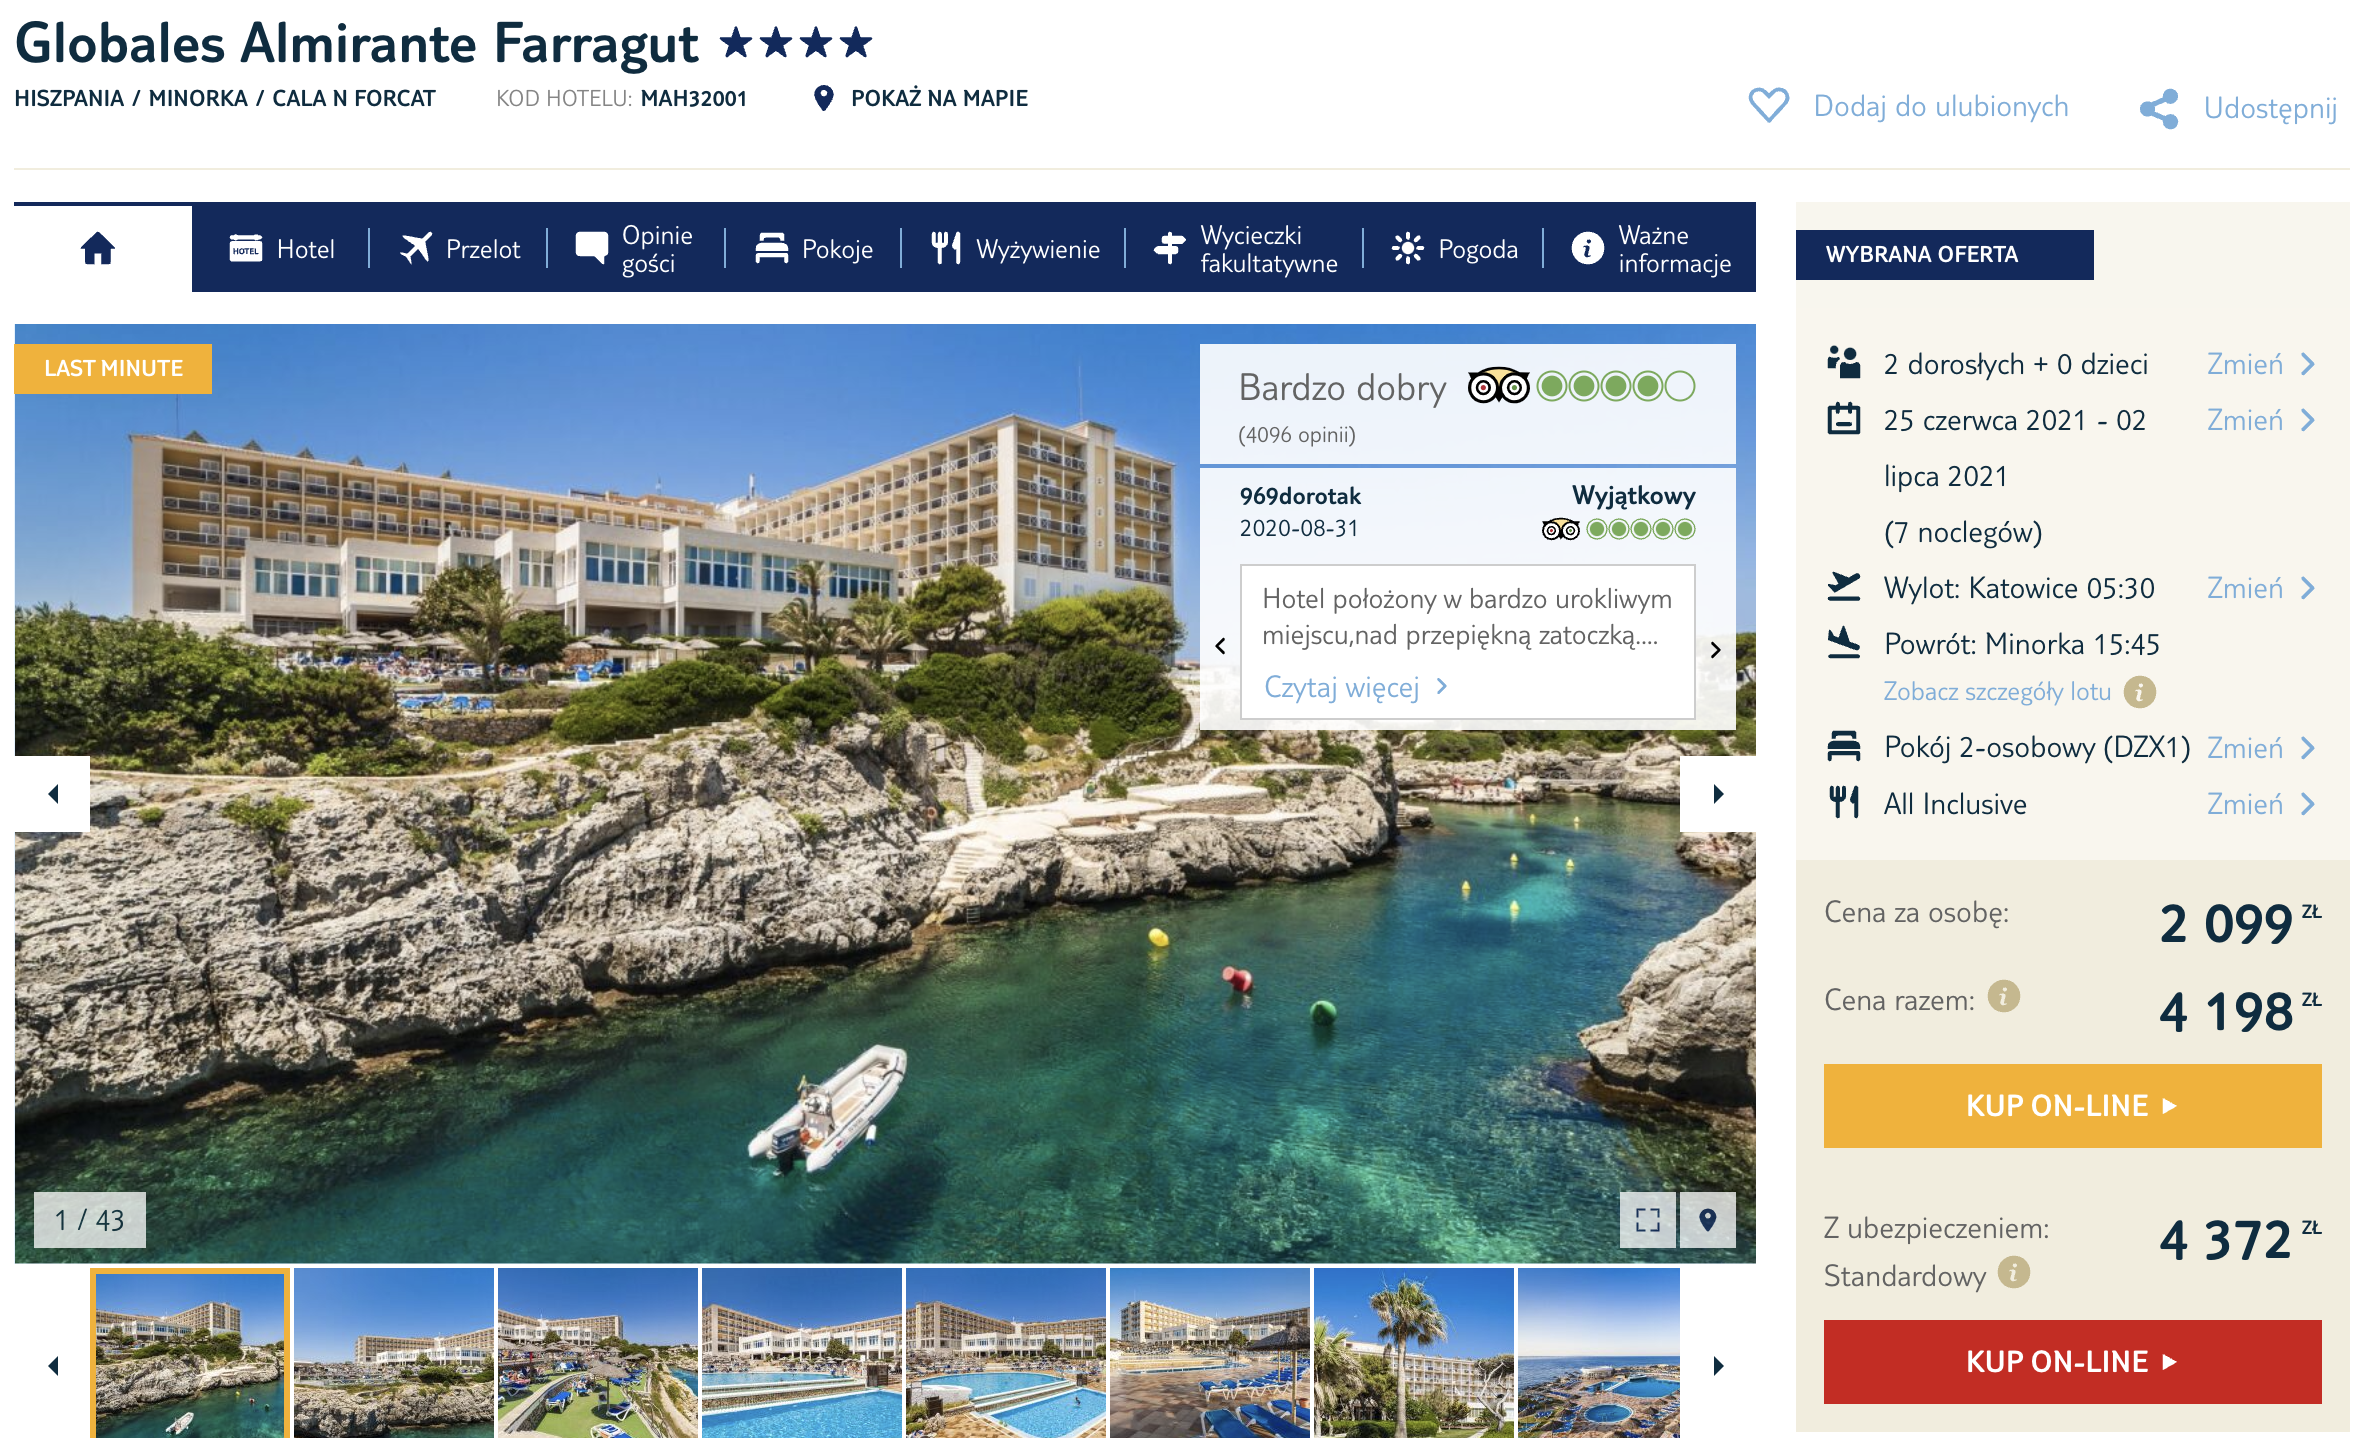Open the Wyżywienie tab
2356x1438 pixels.
point(1014,249)
